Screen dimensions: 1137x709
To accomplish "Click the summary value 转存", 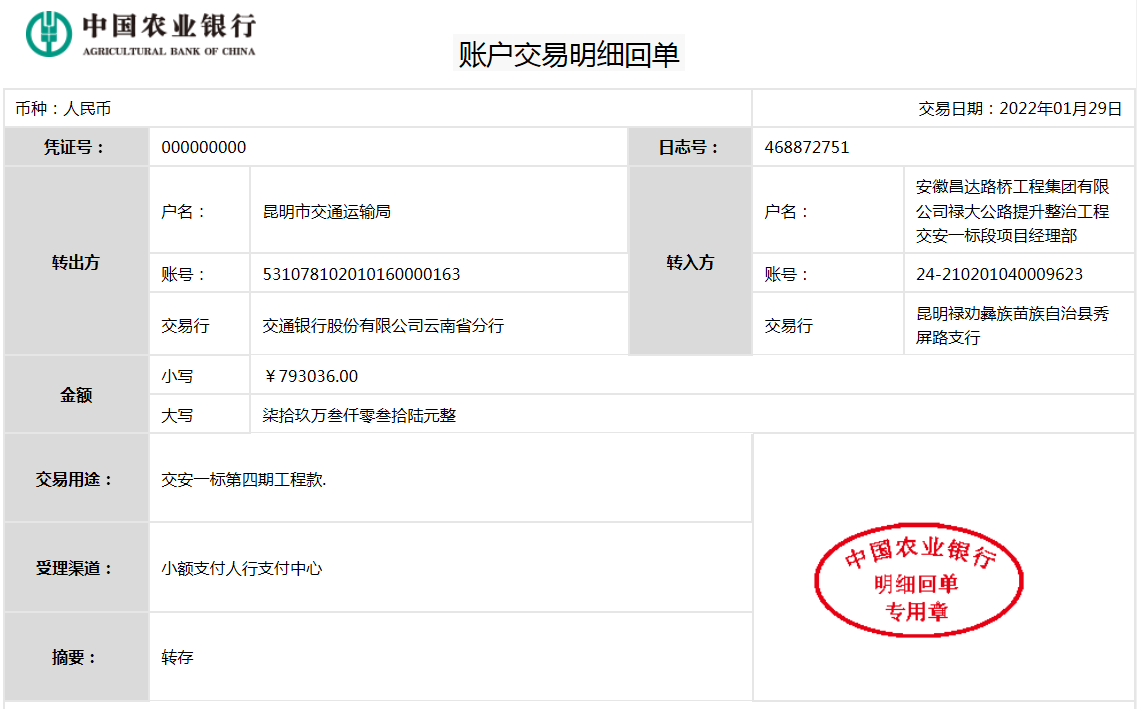I will click(177, 658).
